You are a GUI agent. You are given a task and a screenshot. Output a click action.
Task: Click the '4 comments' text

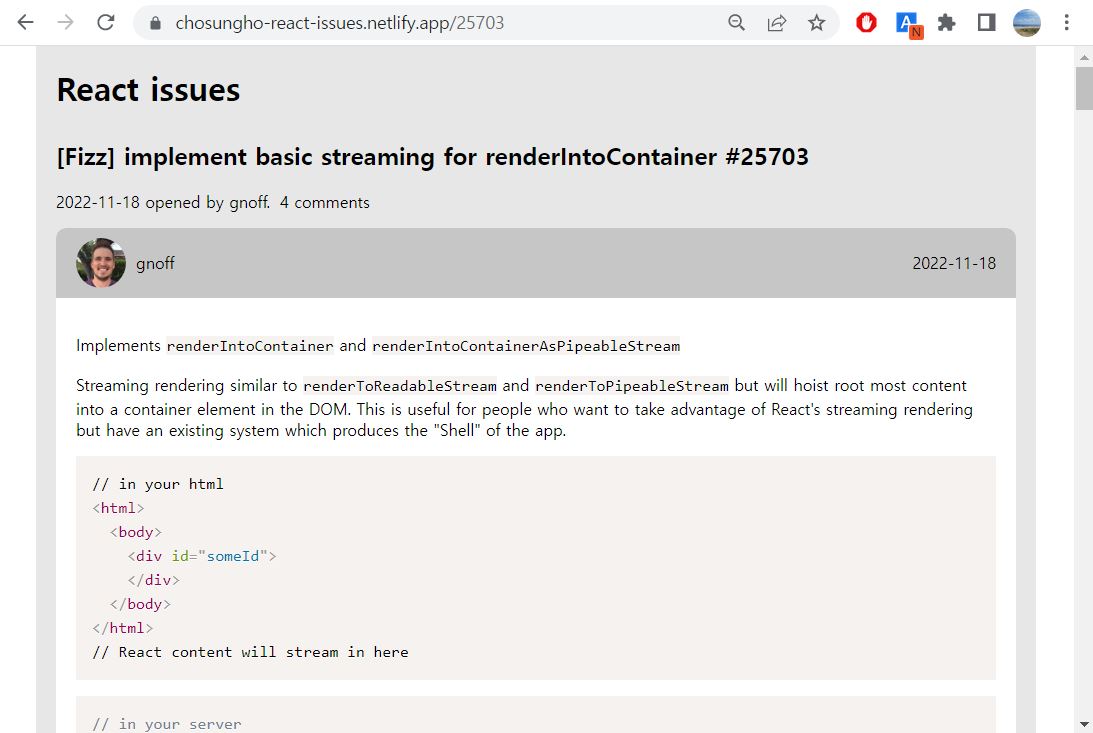[325, 203]
